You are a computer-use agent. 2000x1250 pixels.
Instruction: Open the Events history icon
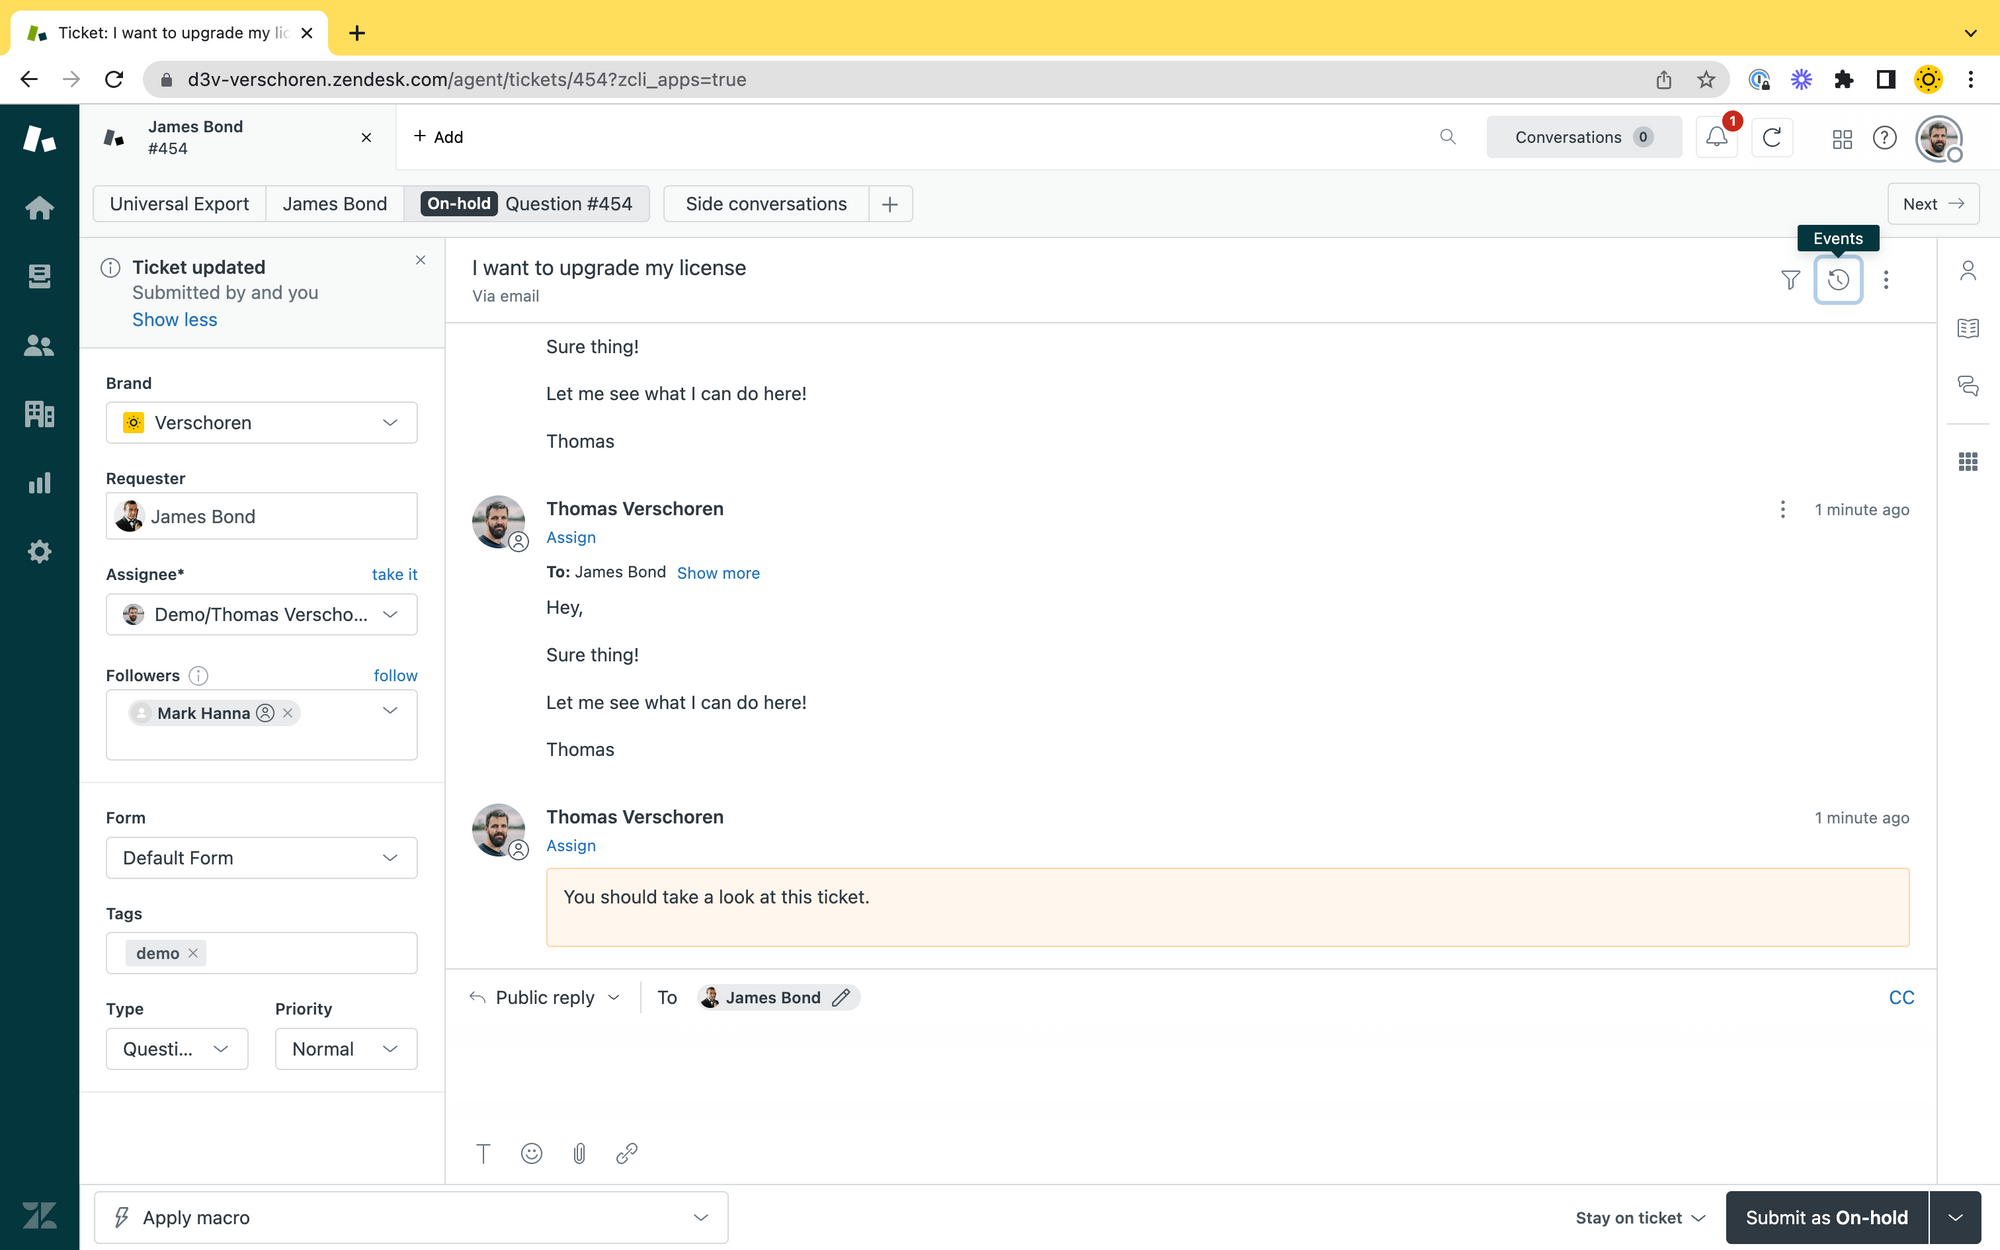coord(1838,280)
